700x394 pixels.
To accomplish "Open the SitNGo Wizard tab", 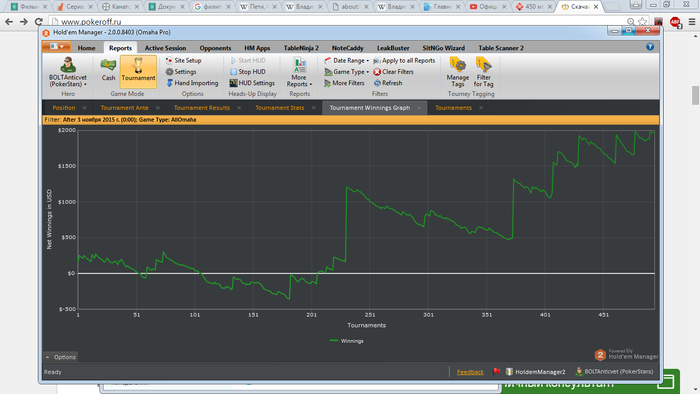I will (x=443, y=48).
